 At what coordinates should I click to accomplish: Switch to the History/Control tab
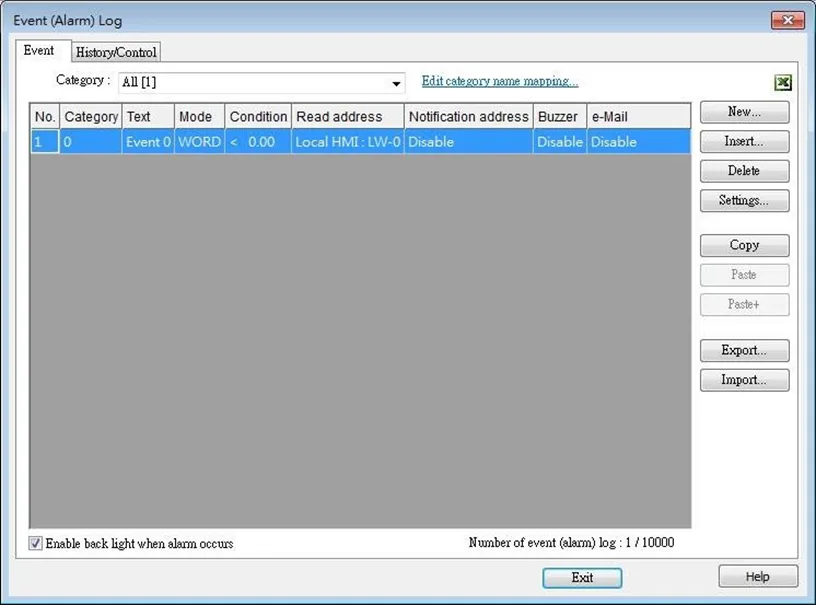pyautogui.click(x=116, y=52)
